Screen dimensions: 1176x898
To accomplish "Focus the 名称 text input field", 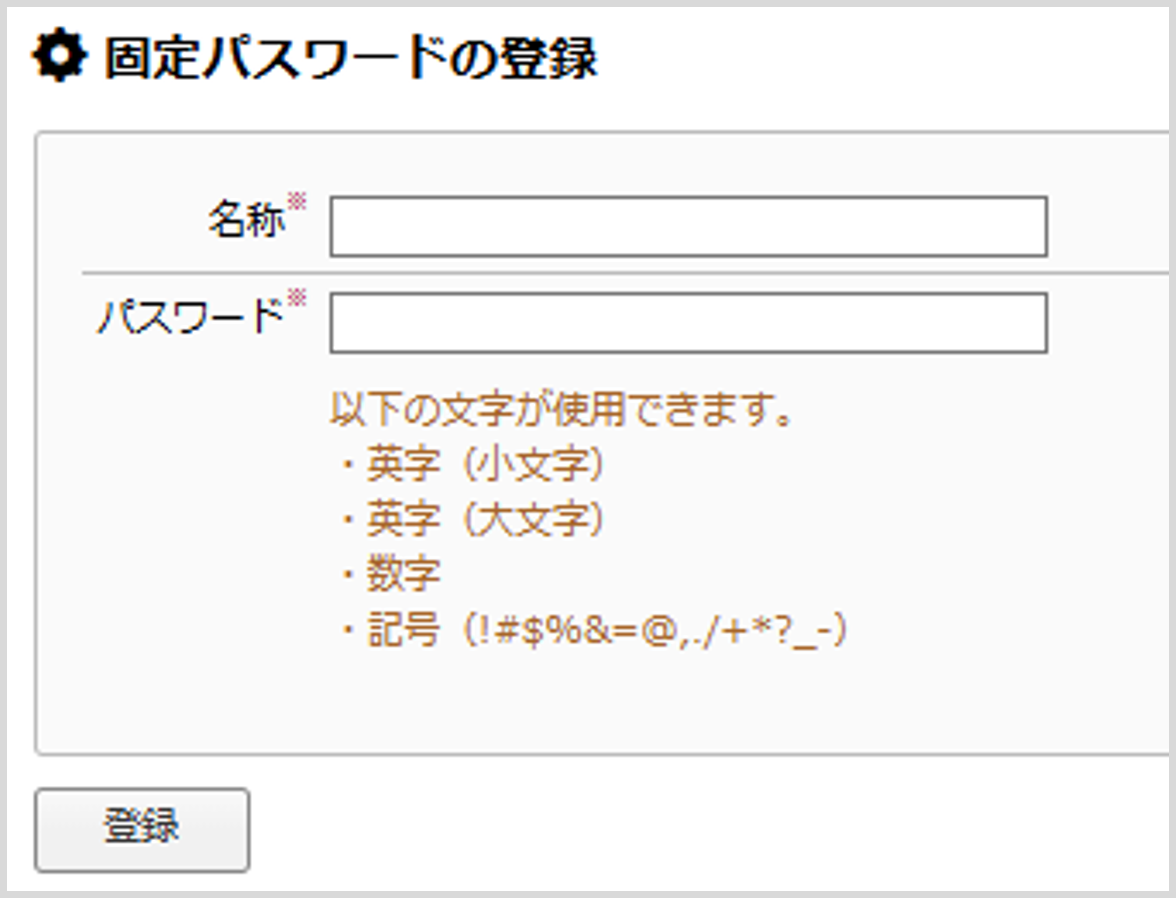I will (x=688, y=227).
